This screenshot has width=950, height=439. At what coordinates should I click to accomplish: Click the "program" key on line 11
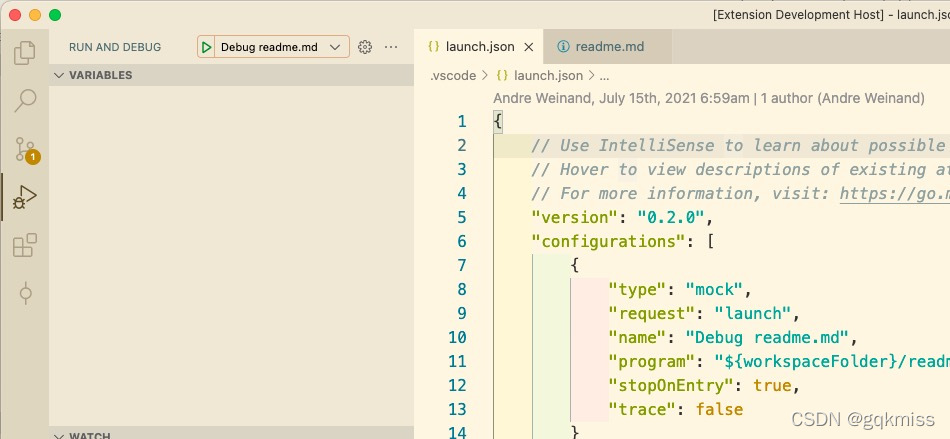(651, 361)
